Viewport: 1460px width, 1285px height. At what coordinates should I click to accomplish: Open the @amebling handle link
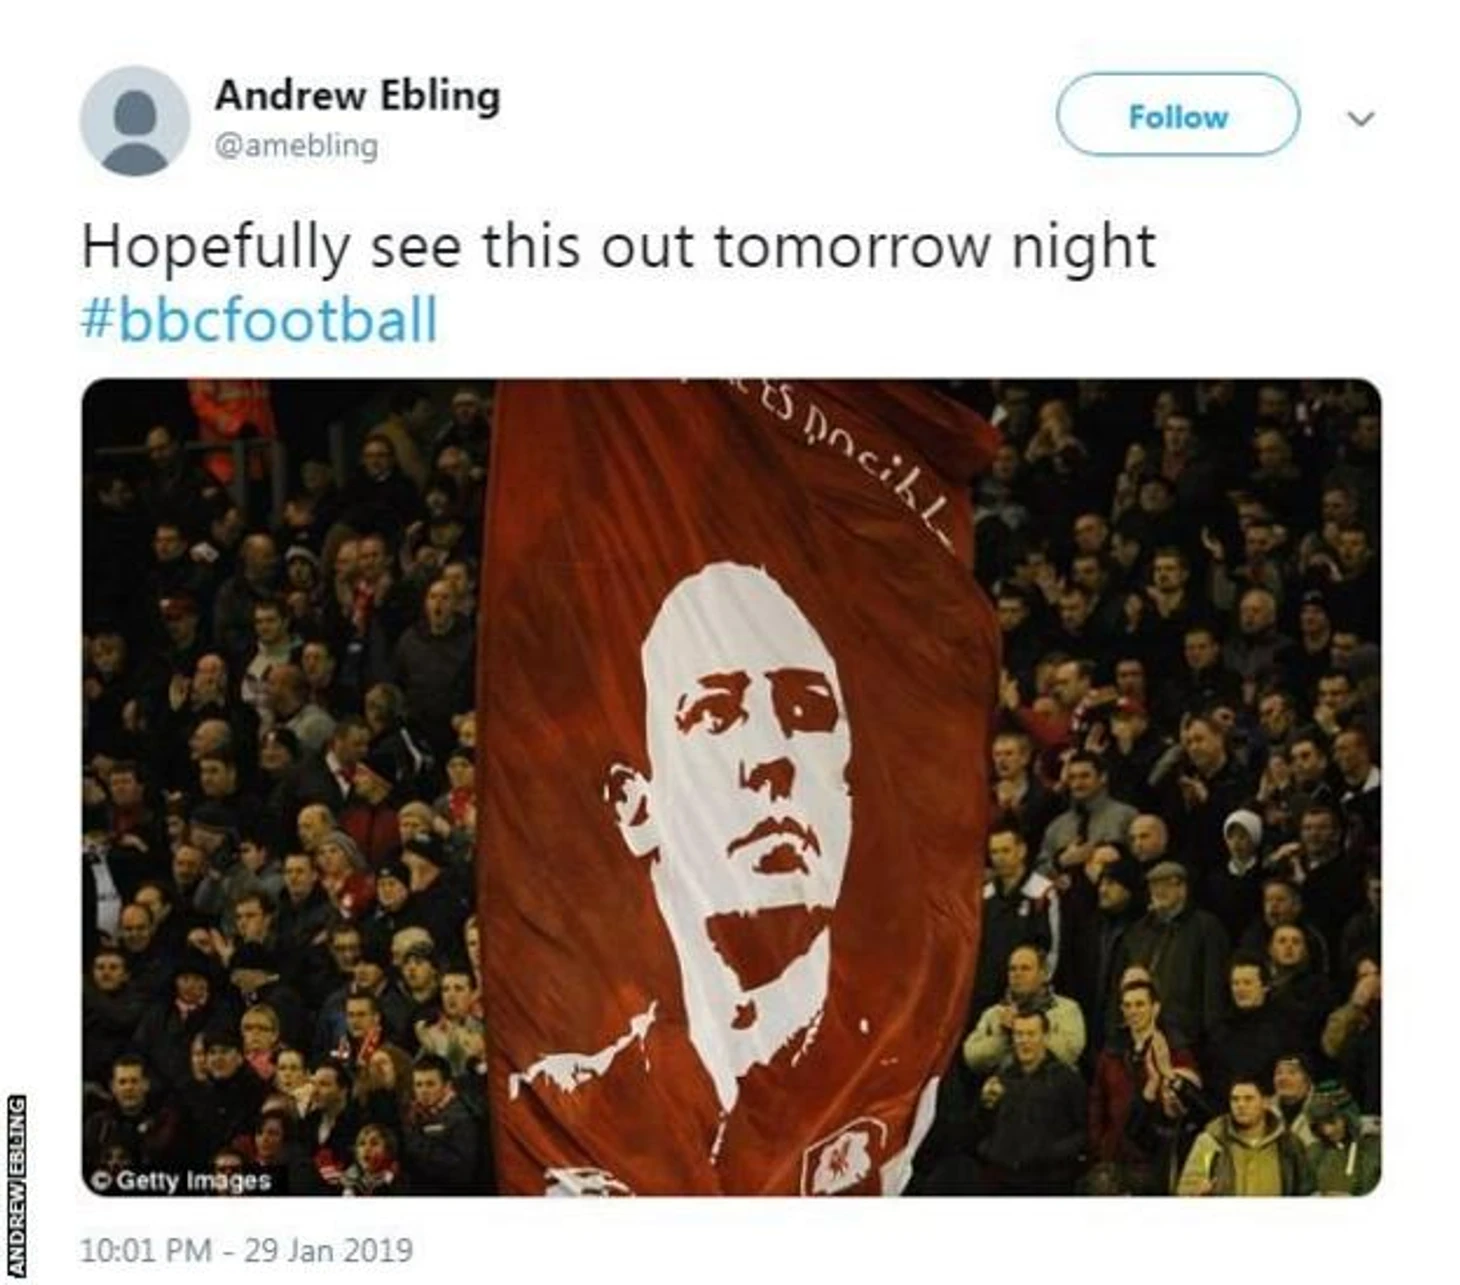click(x=296, y=146)
